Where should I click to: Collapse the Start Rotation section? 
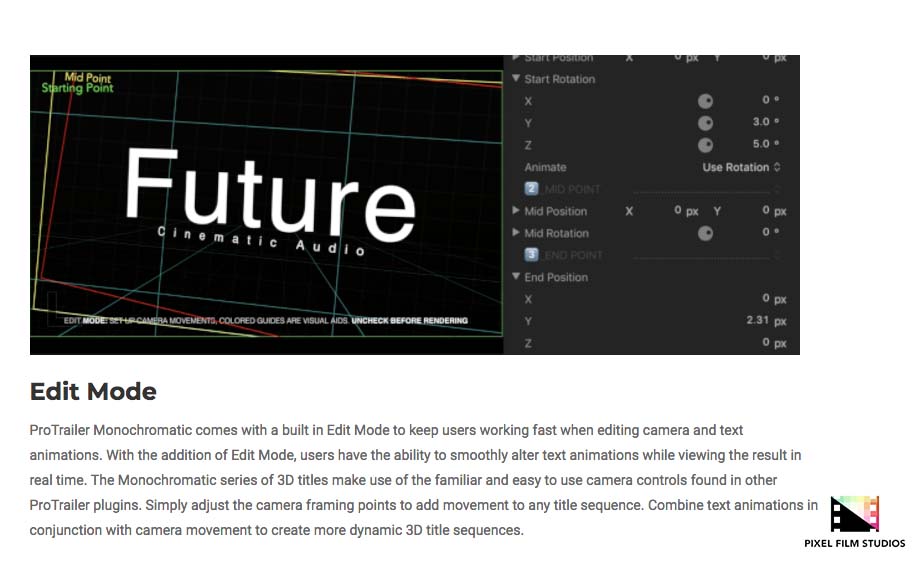[x=516, y=78]
